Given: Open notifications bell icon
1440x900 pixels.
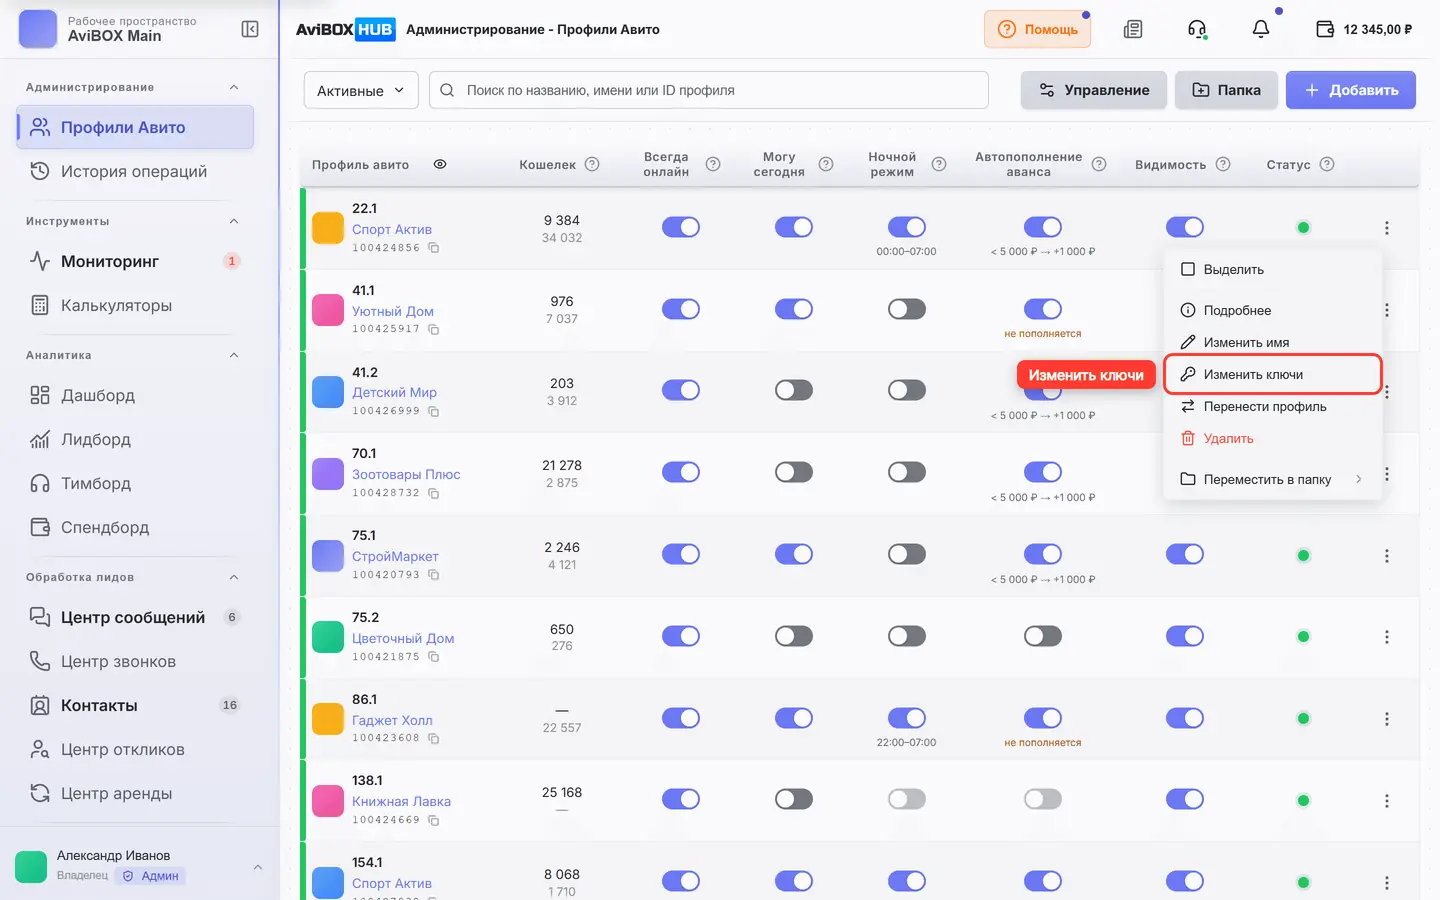Looking at the screenshot, I should [x=1261, y=29].
